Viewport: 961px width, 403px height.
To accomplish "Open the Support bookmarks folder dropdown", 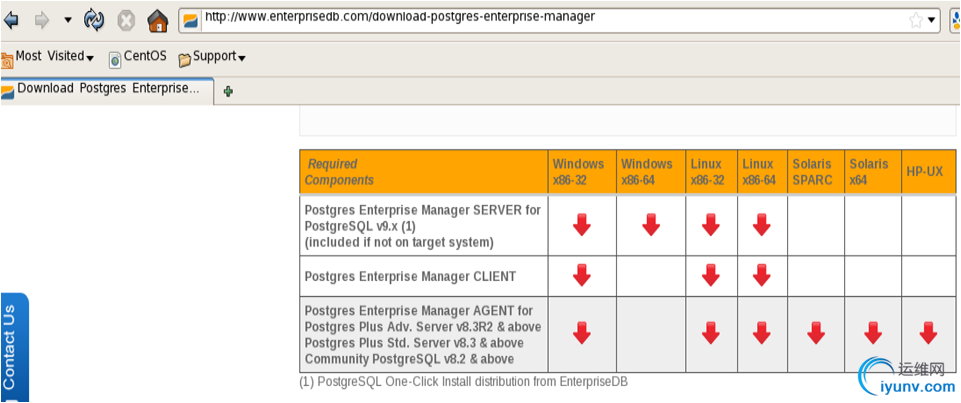I will pyautogui.click(x=213, y=58).
